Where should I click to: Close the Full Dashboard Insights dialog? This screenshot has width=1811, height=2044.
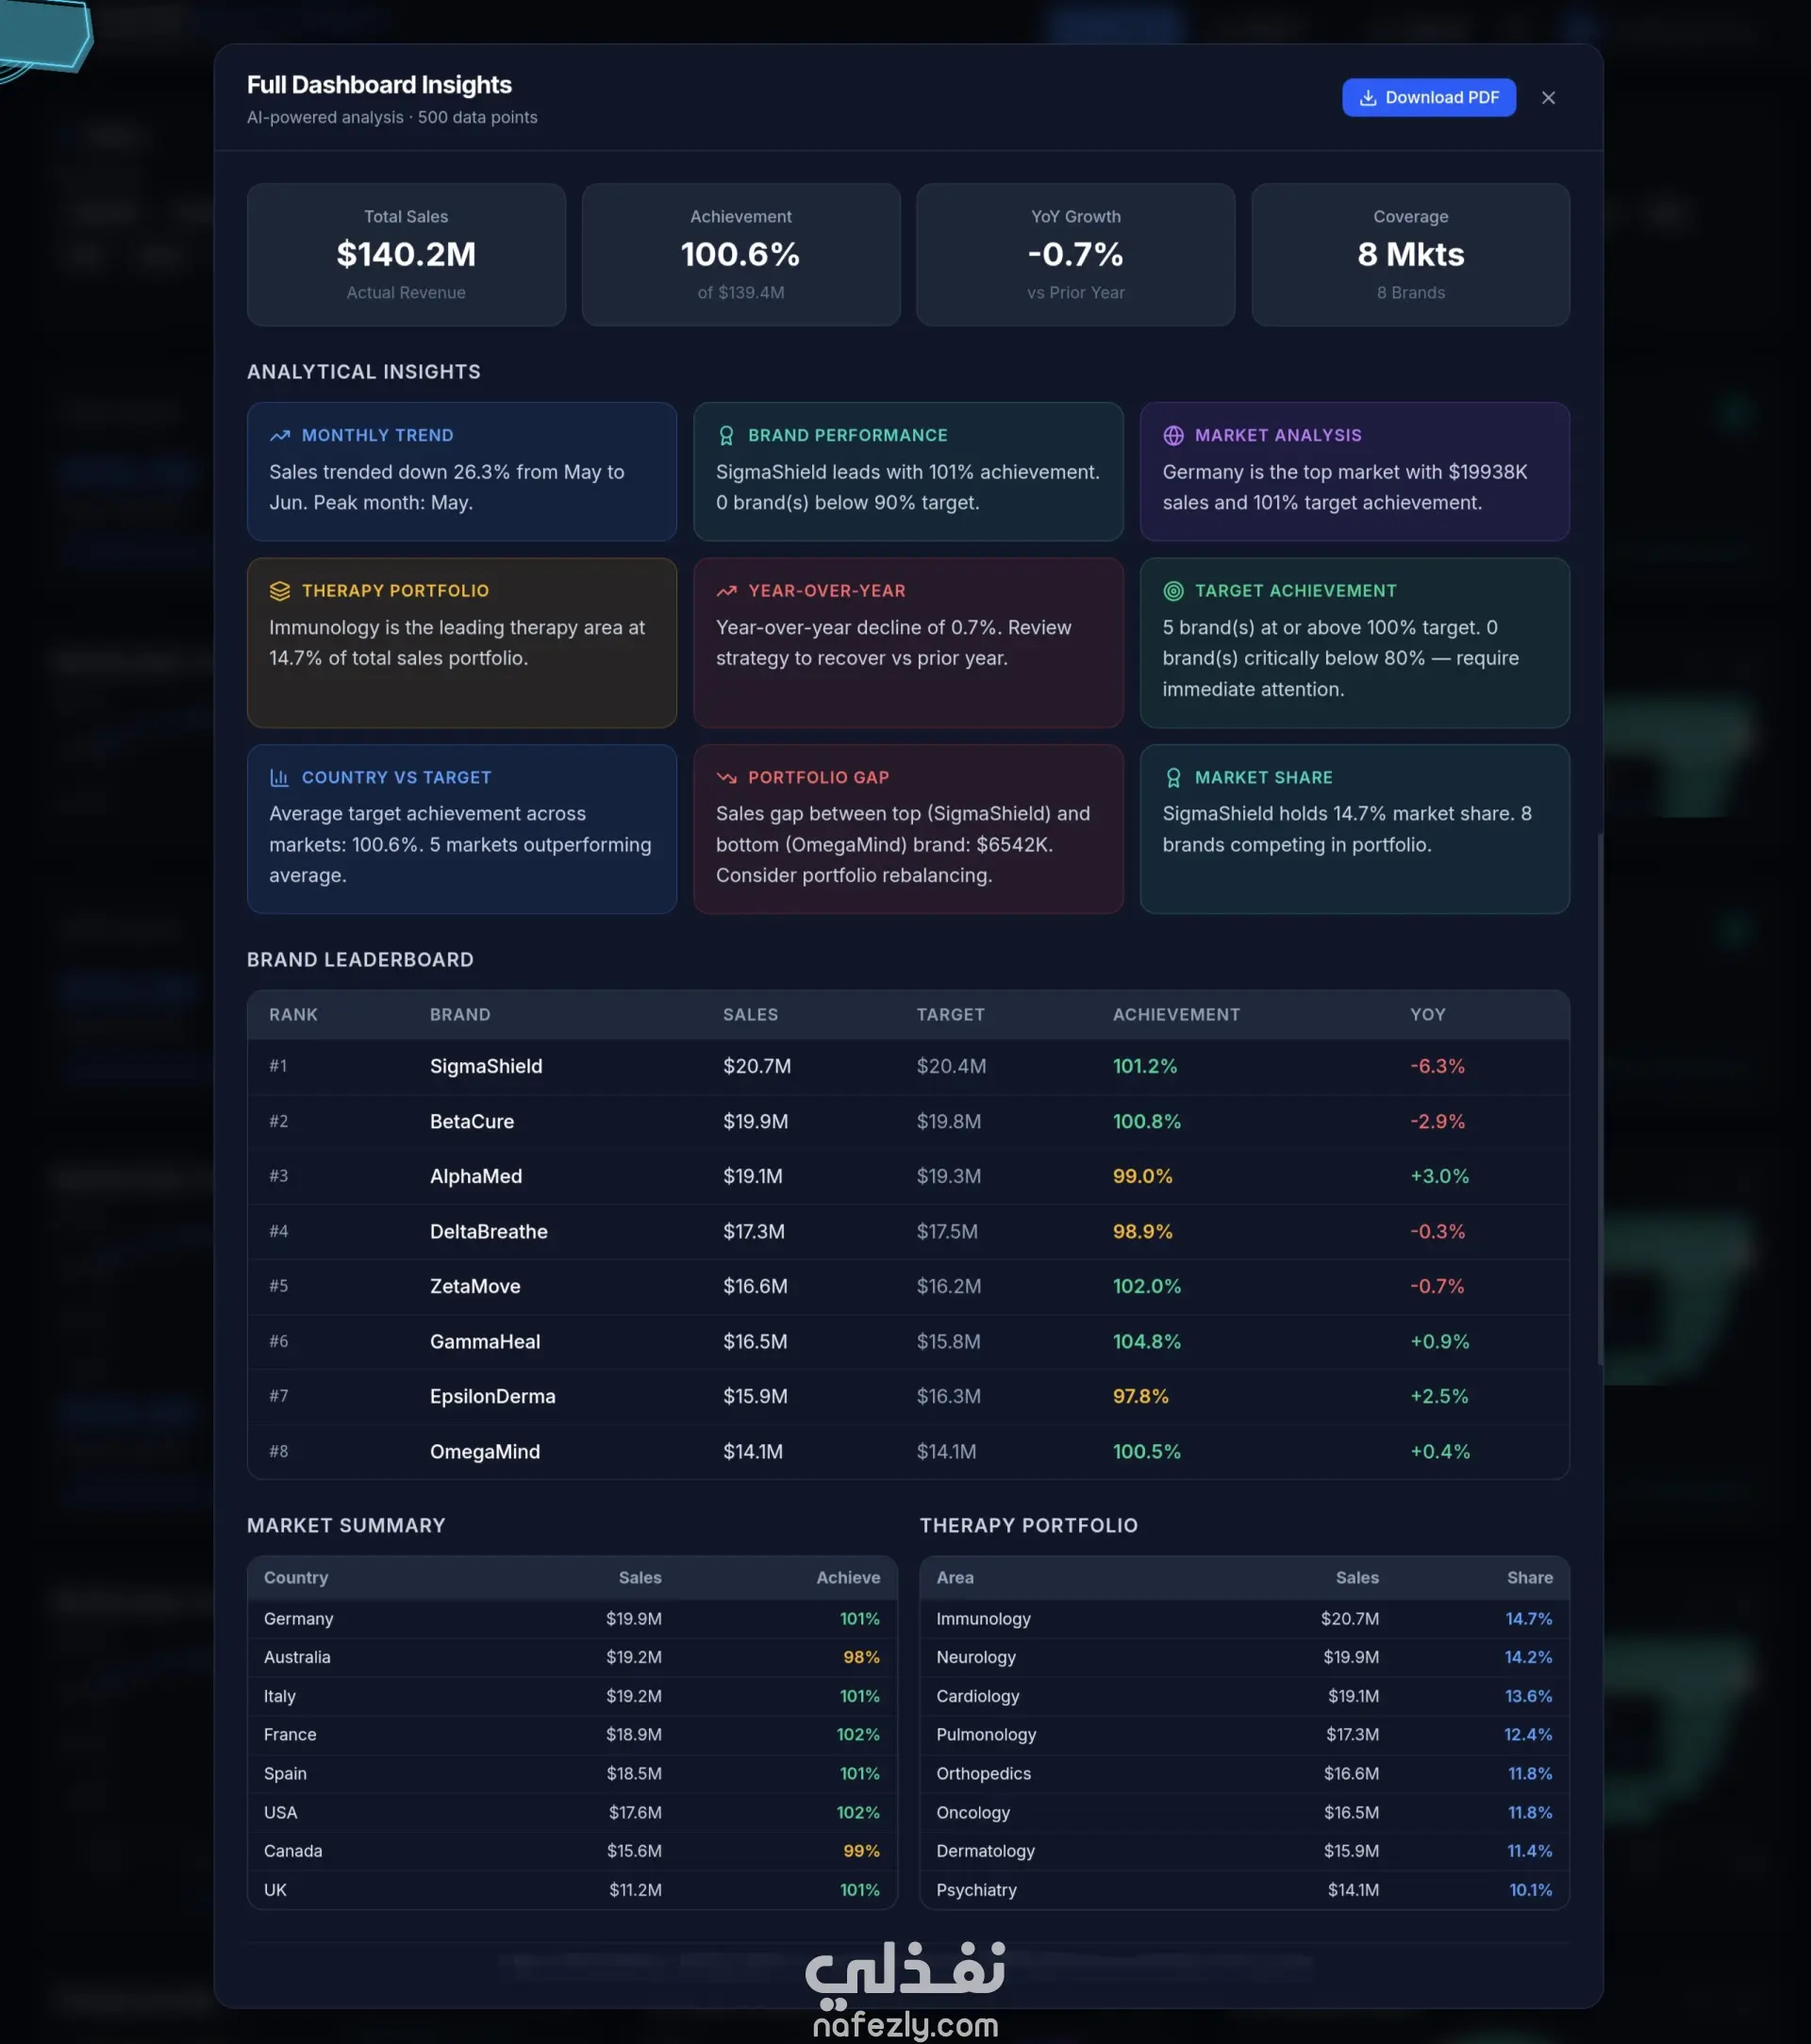tap(1548, 97)
